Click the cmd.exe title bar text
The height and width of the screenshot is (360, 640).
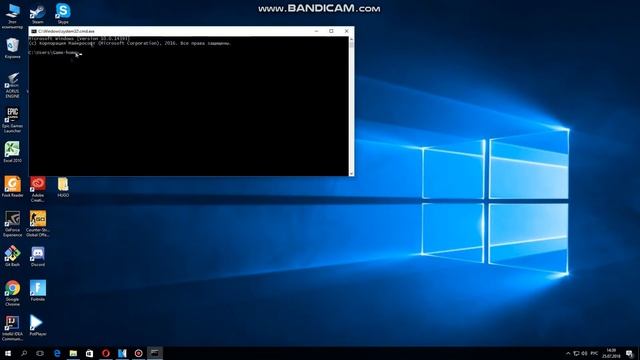coord(66,31)
